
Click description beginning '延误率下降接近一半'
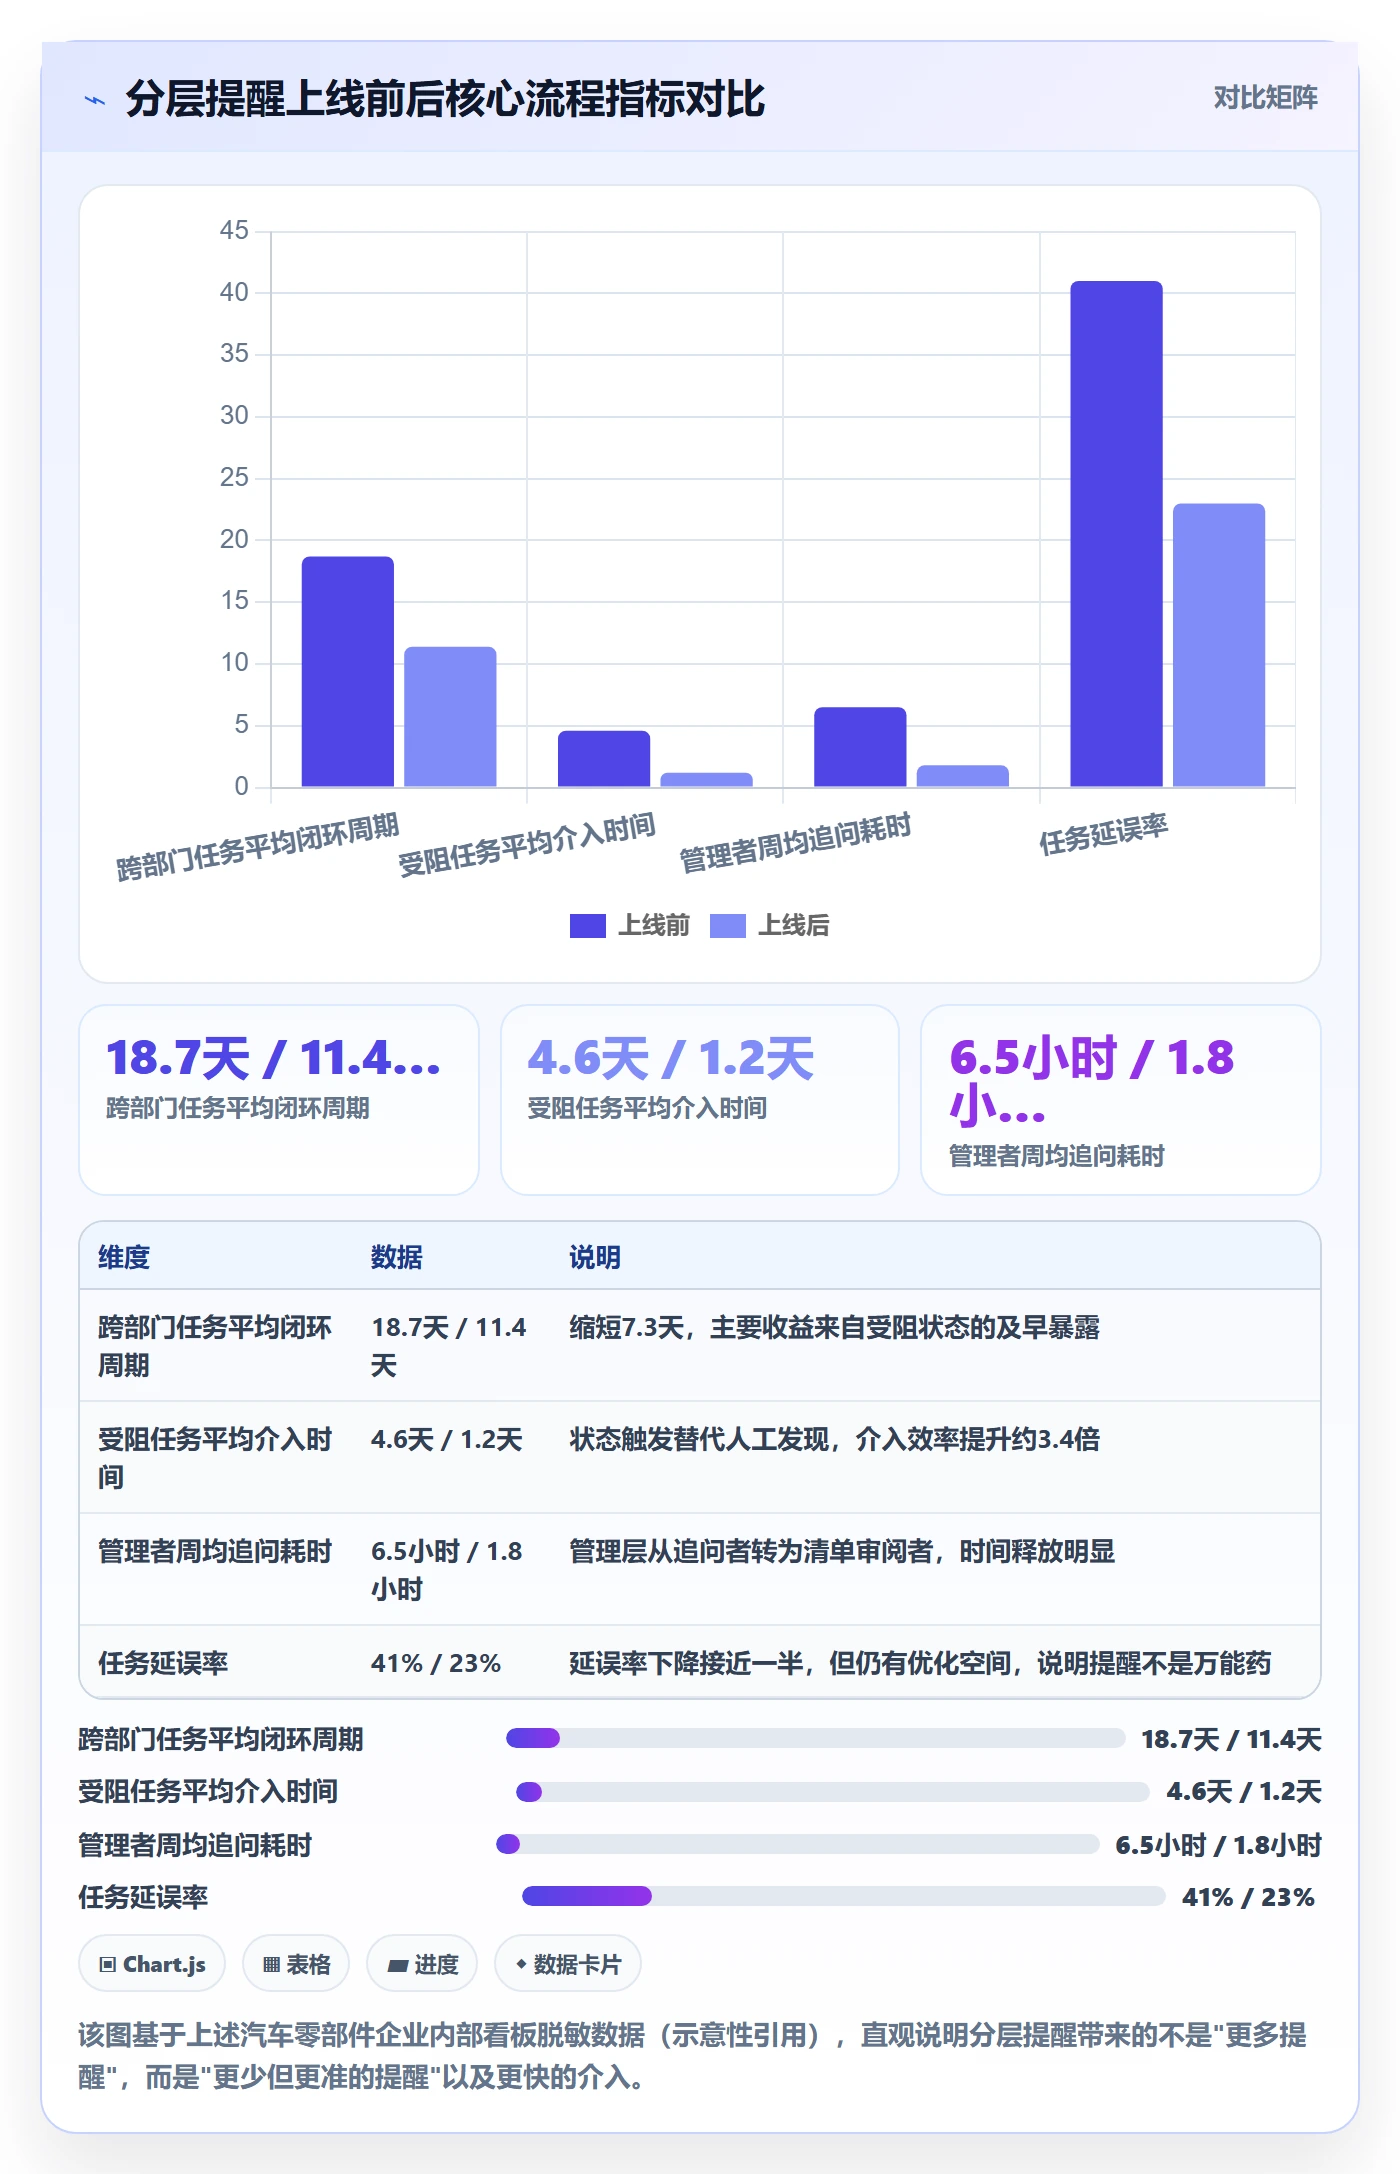point(920,1663)
